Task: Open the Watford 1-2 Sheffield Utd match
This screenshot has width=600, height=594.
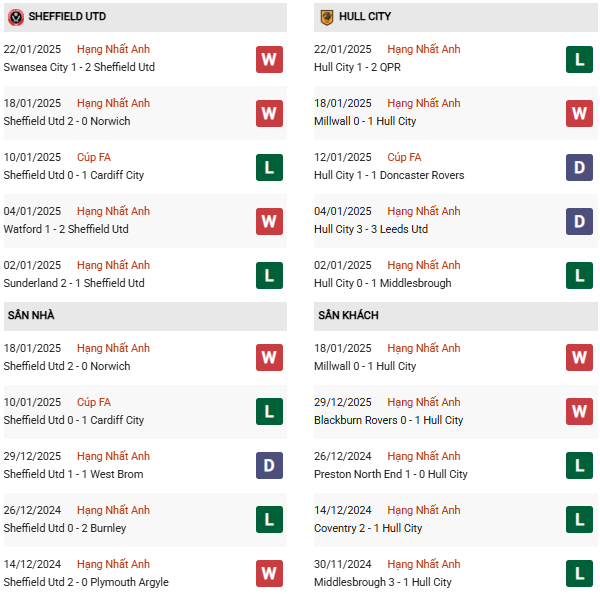Action: point(66,229)
